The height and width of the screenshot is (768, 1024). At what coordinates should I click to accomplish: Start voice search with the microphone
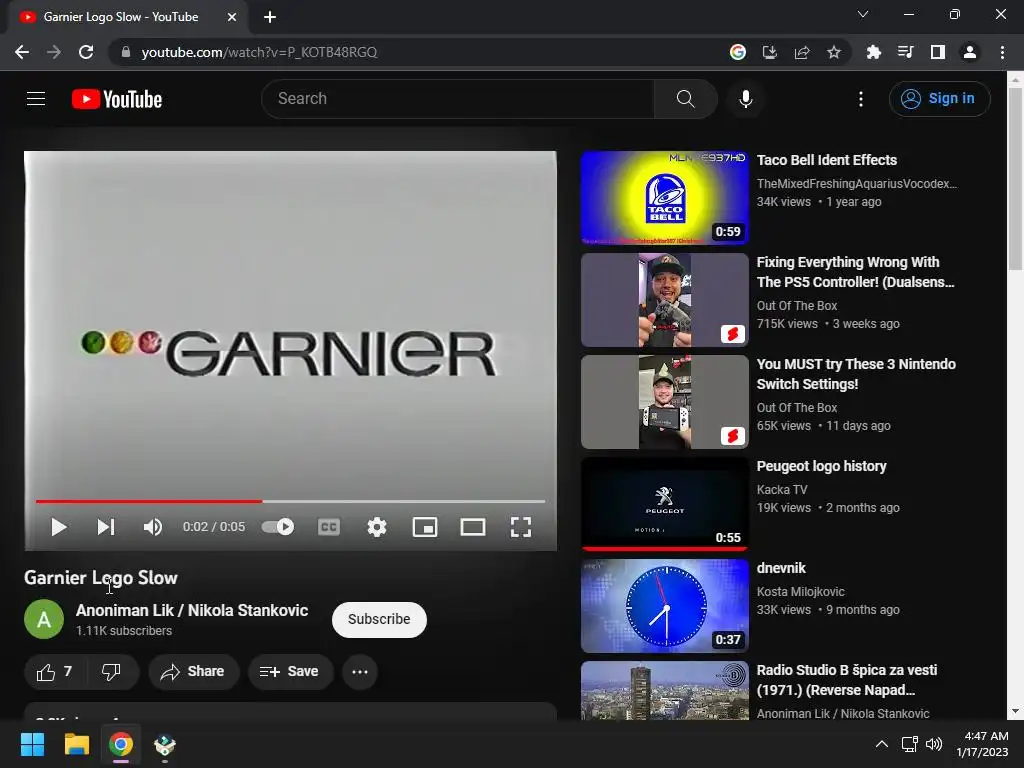pyautogui.click(x=745, y=99)
